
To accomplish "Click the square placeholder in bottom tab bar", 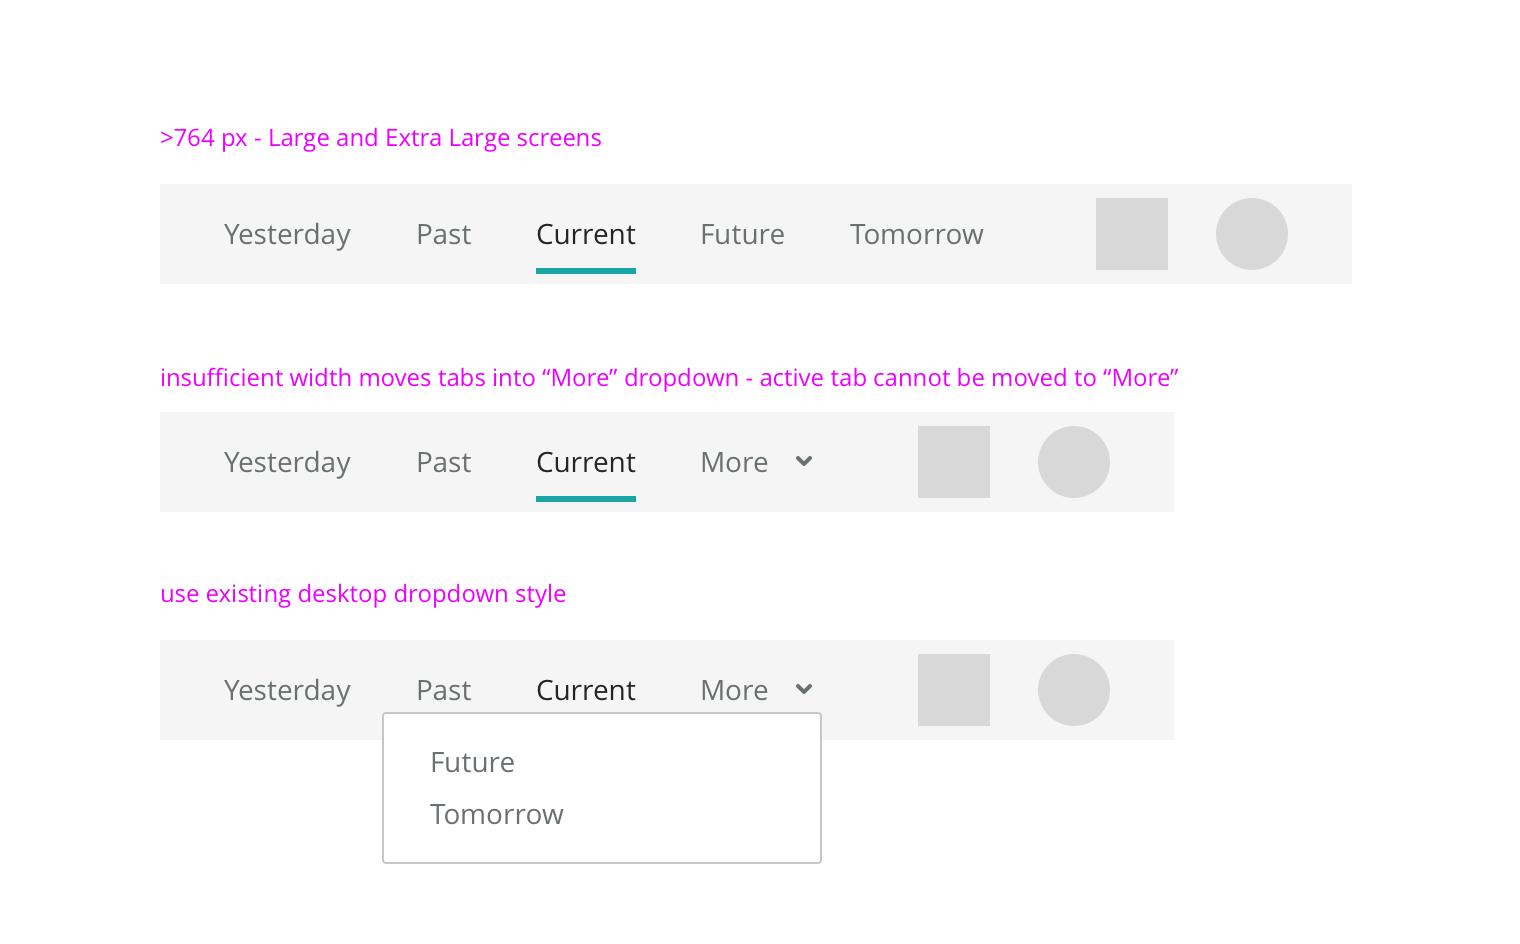I will click(x=953, y=690).
